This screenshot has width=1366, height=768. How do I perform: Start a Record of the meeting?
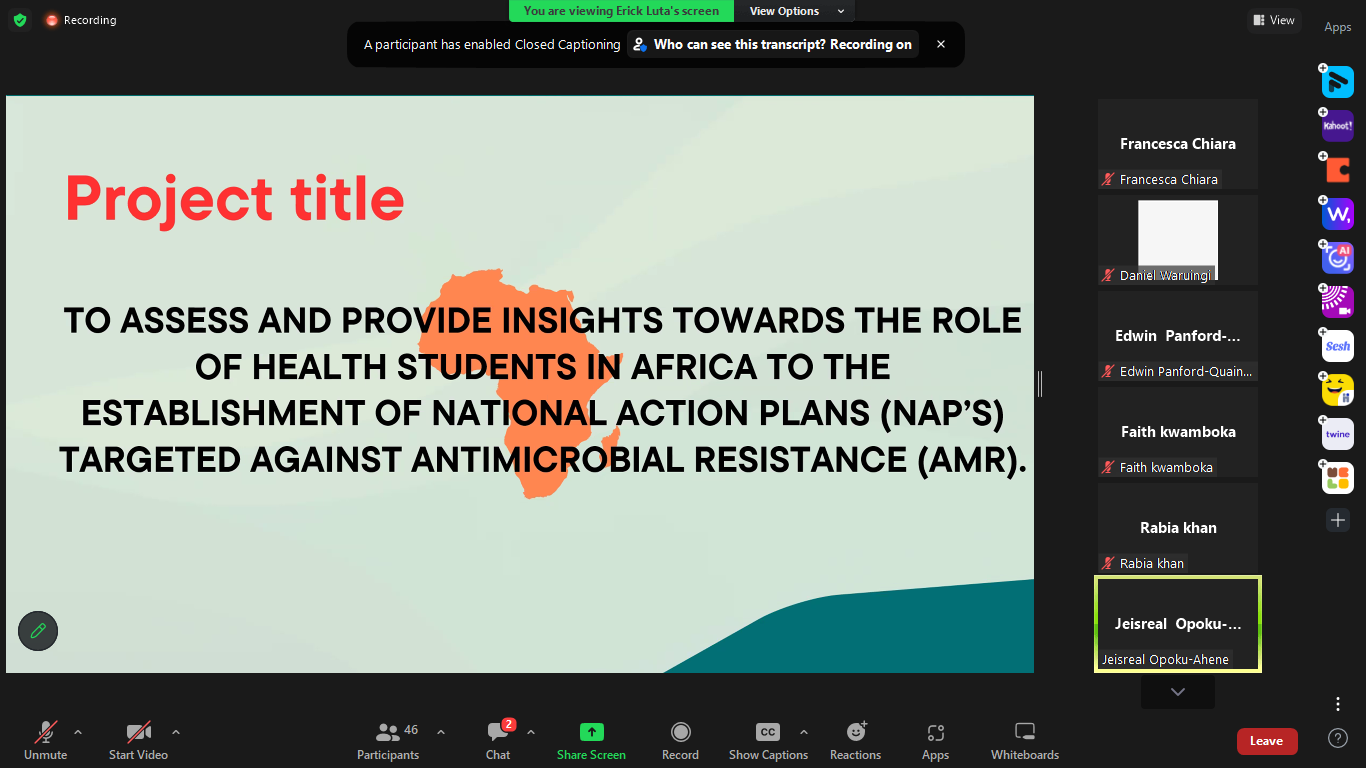click(680, 740)
